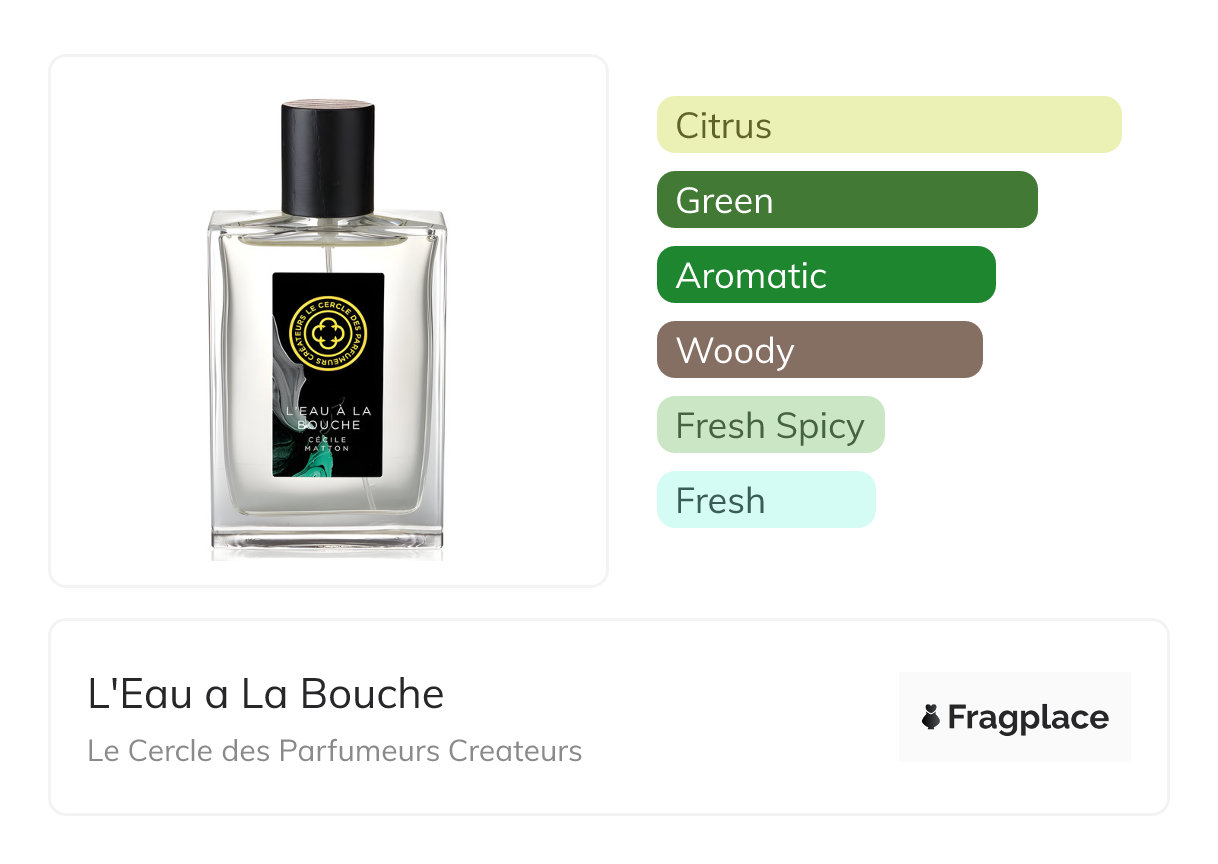Image resolution: width=1218 pixels, height=864 pixels.
Task: Click the Citrus accord bar
Action: (889, 125)
